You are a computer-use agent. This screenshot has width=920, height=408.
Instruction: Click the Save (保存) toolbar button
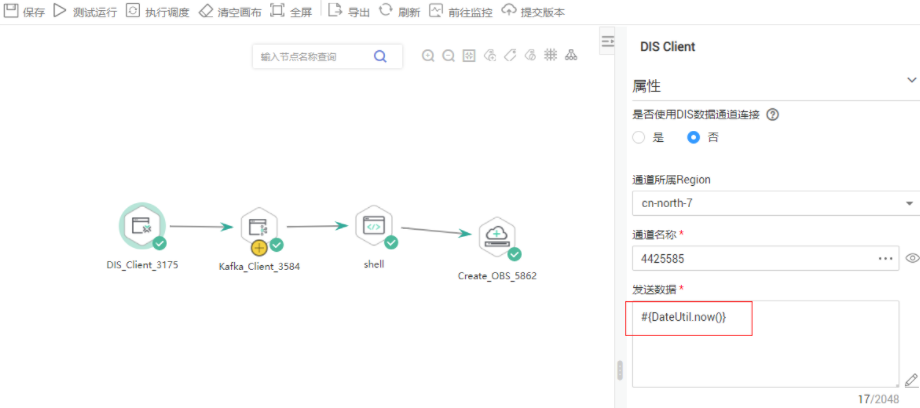click(24, 11)
